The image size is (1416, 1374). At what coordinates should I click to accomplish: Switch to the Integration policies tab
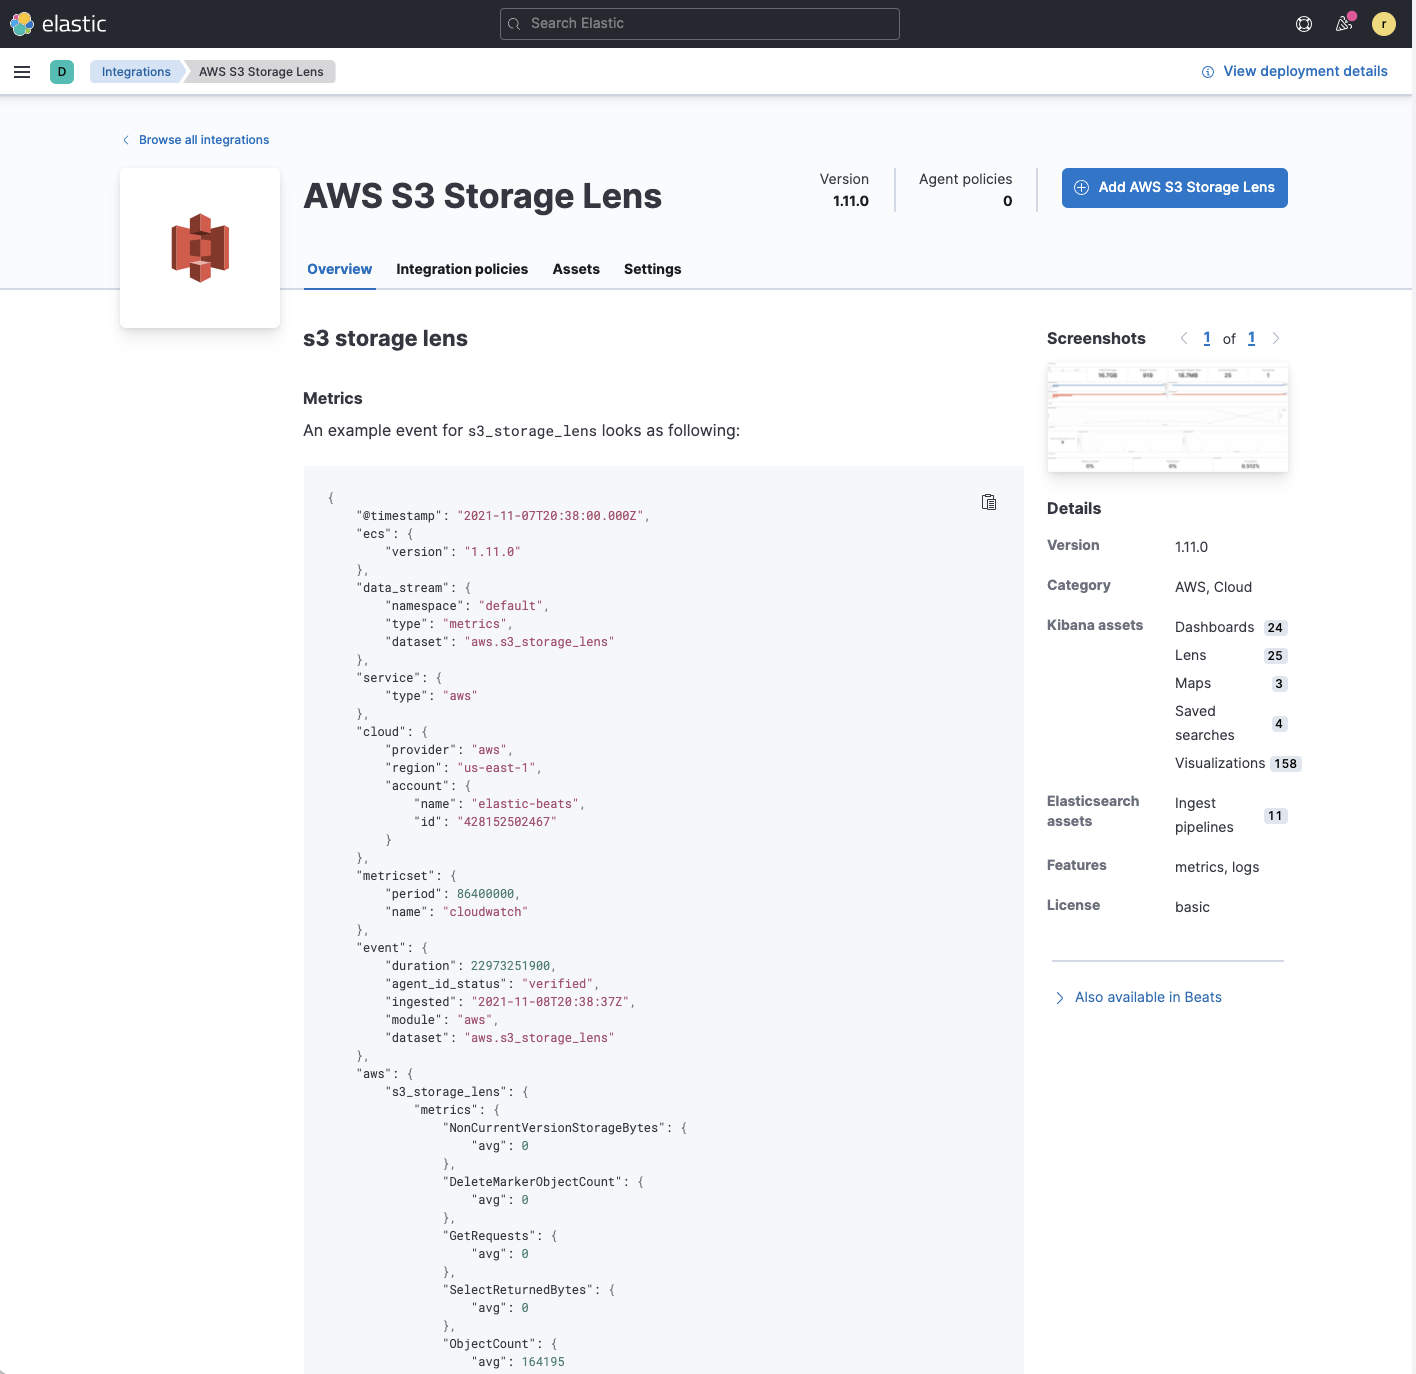[462, 269]
